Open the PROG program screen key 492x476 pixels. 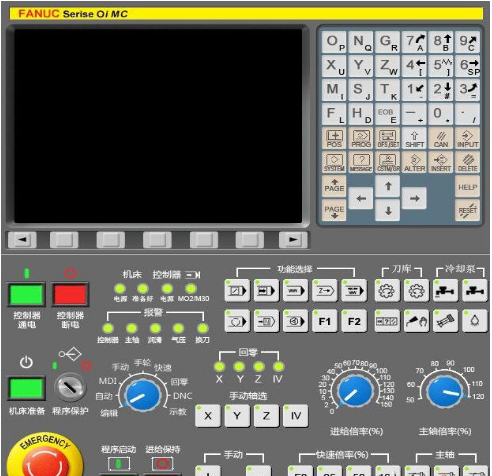[x=361, y=138]
